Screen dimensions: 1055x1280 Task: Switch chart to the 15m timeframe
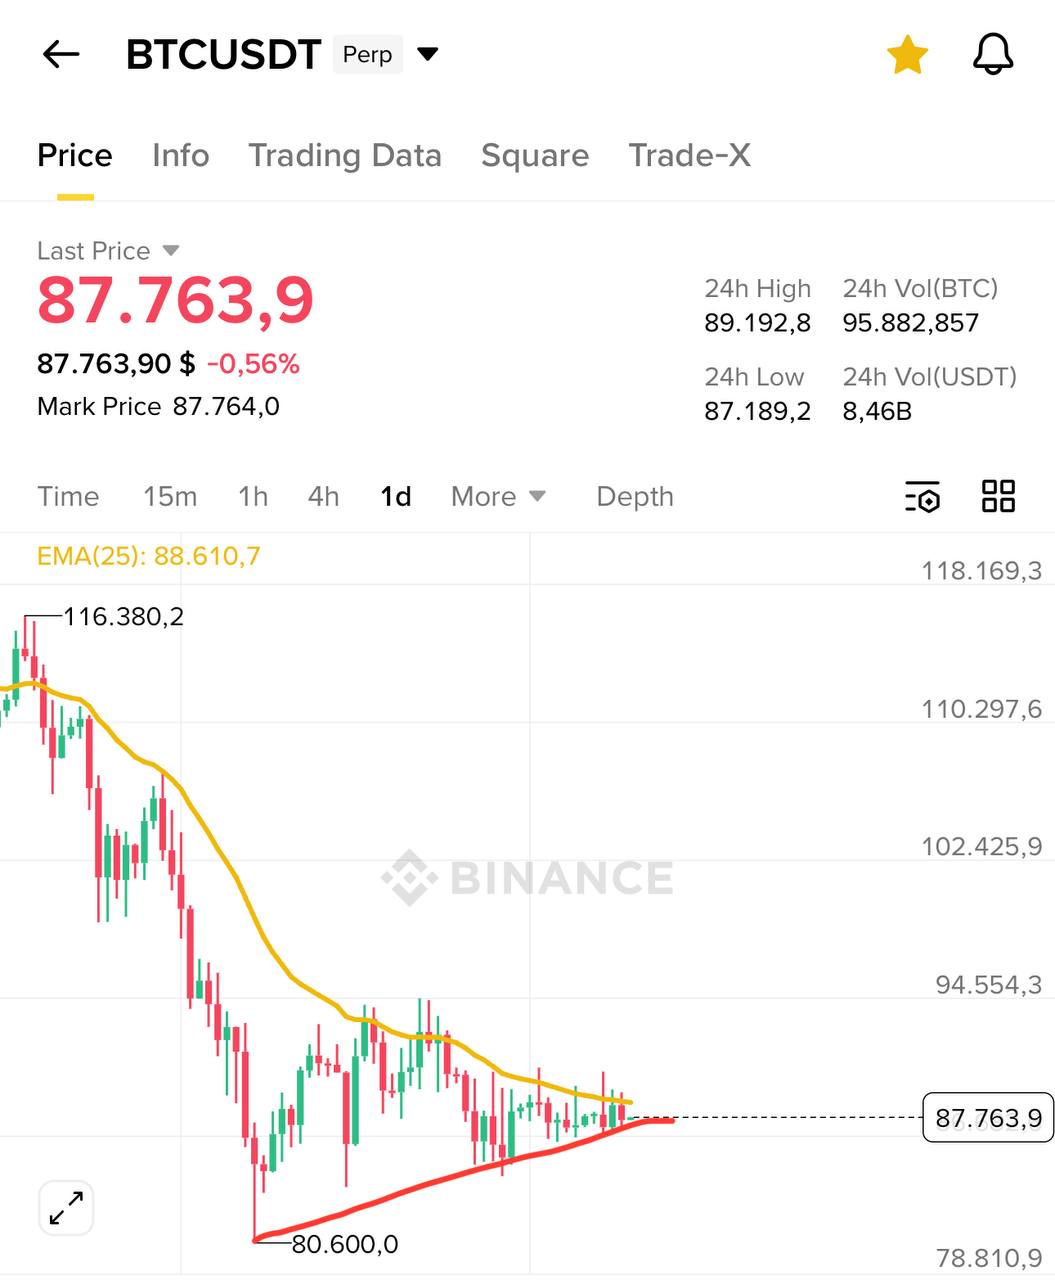click(169, 496)
